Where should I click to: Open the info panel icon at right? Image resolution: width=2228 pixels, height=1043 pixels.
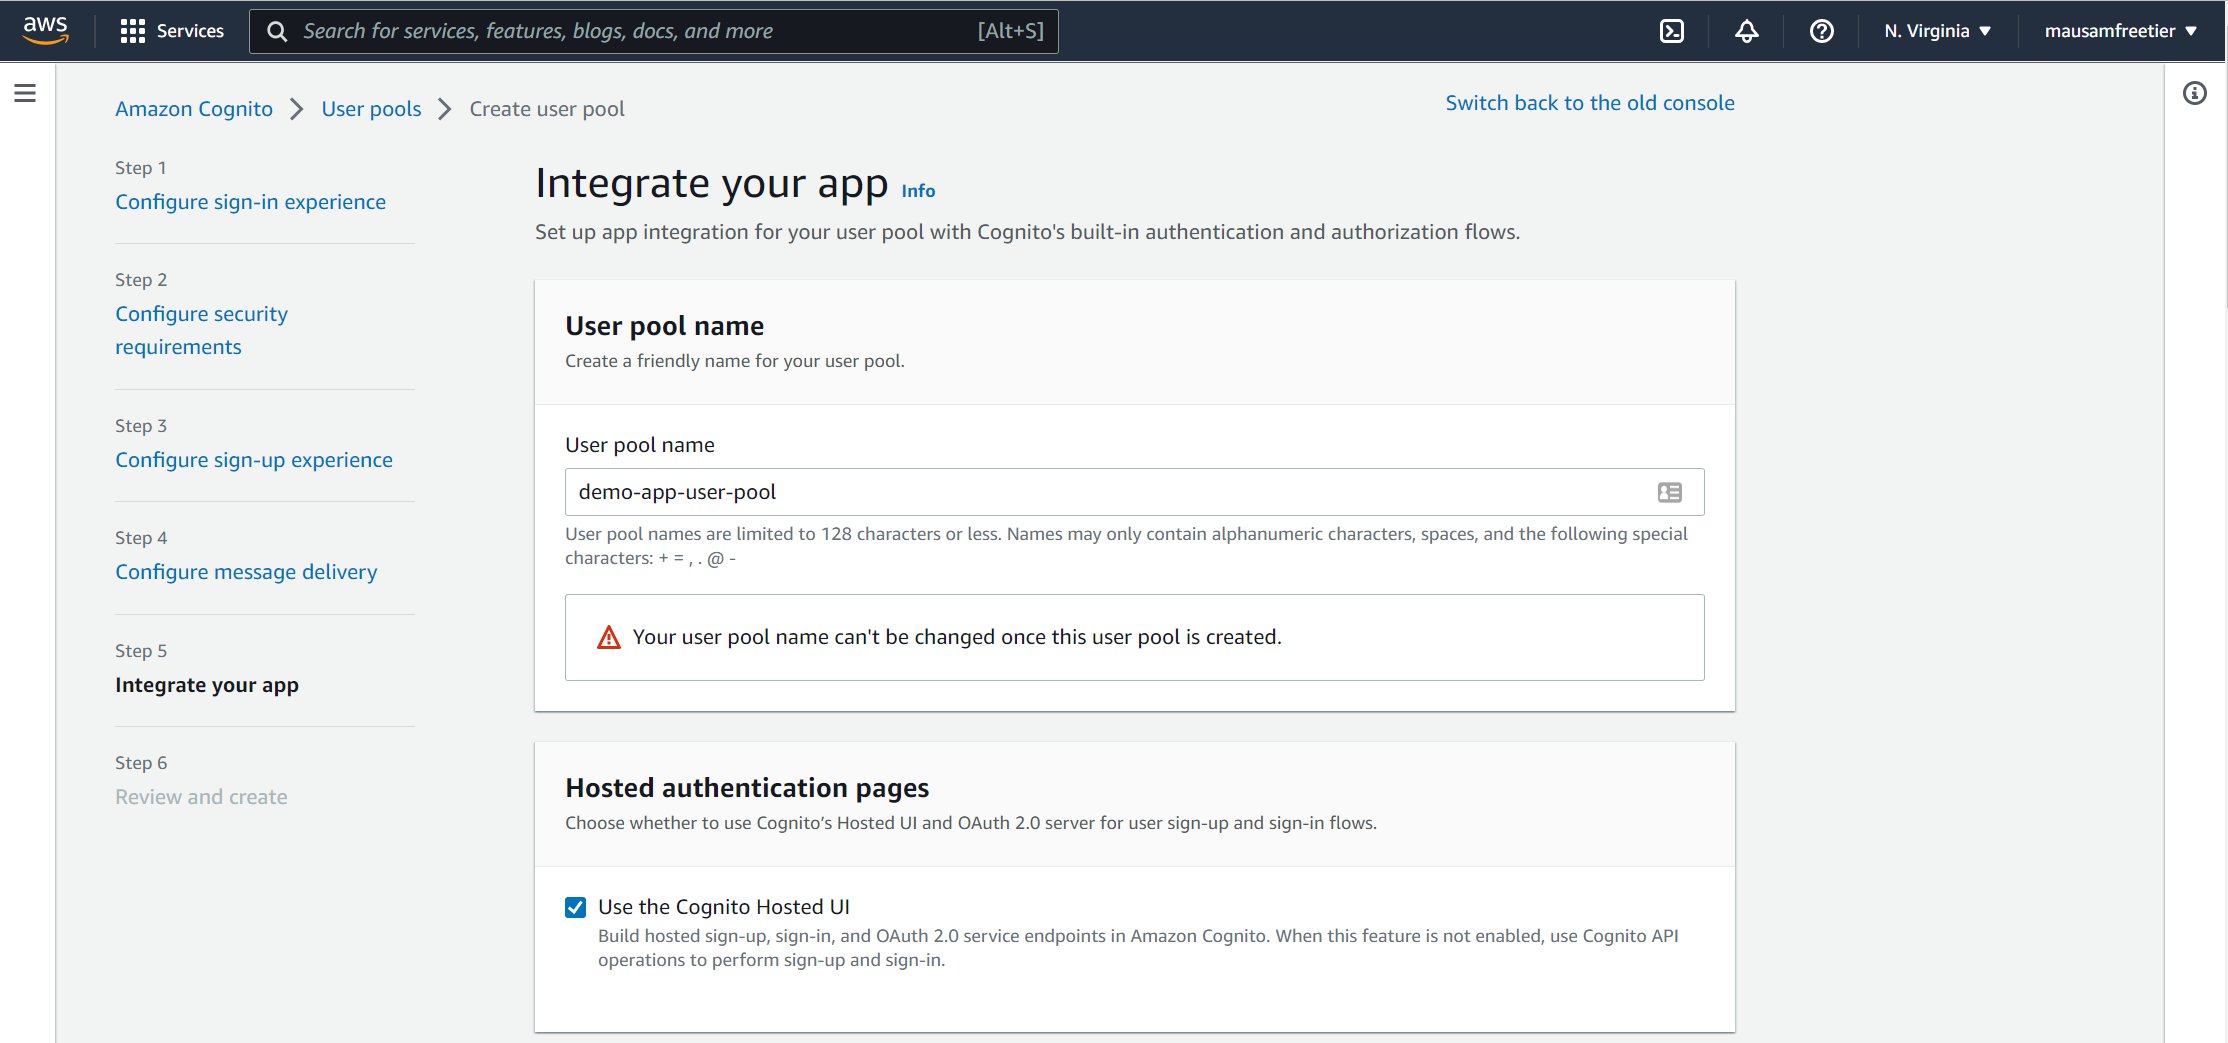(2194, 93)
